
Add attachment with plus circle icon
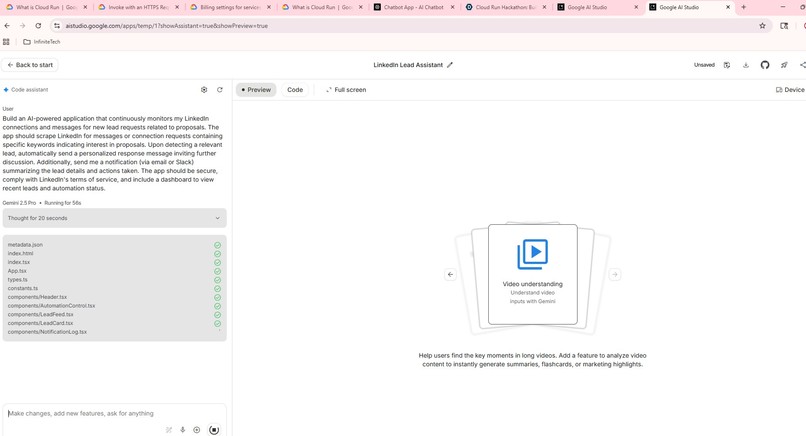click(x=197, y=430)
